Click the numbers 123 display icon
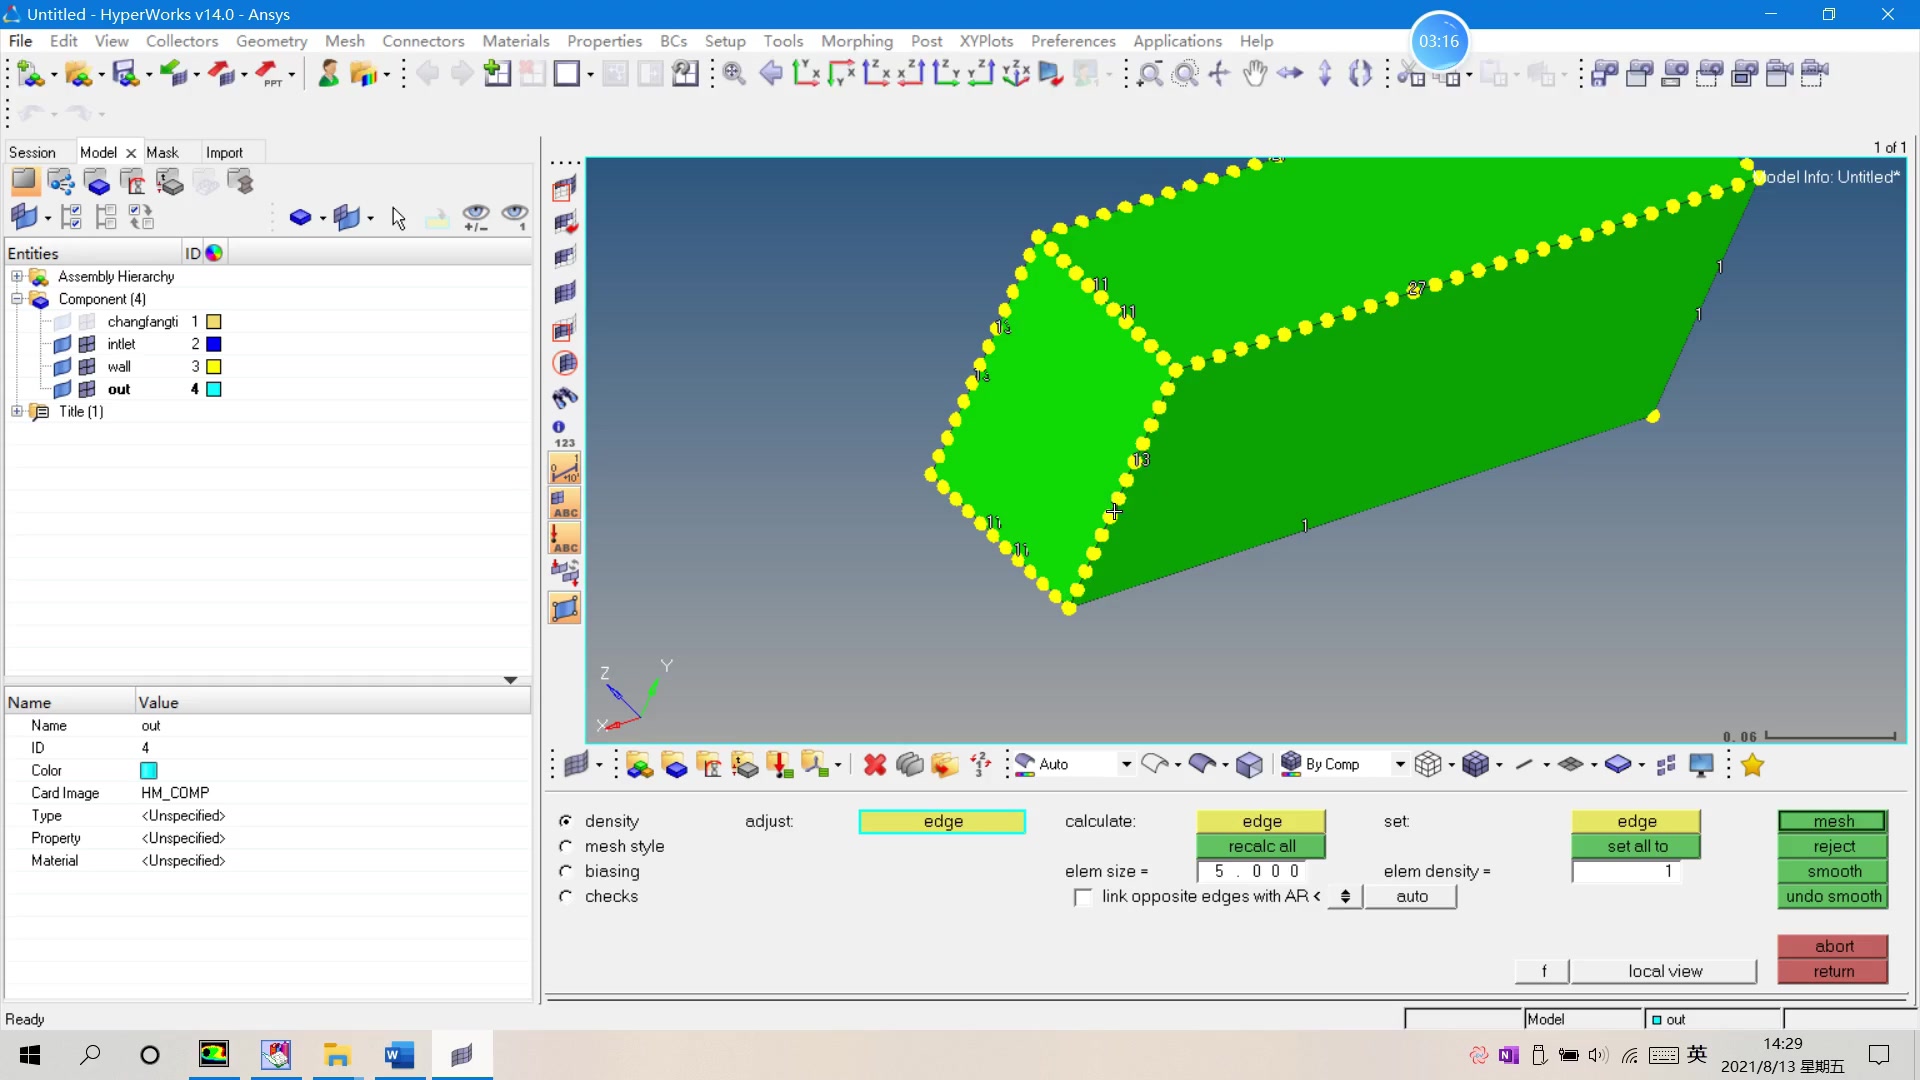This screenshot has width=1920, height=1080. click(x=564, y=434)
